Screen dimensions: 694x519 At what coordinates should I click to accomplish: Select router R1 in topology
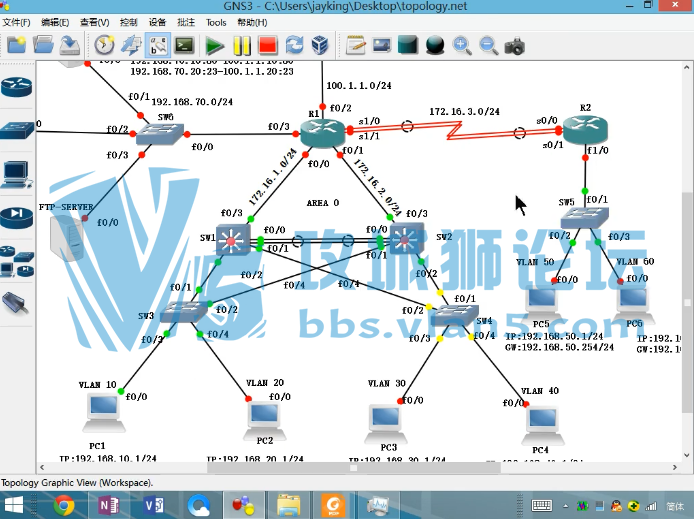coord(322,133)
